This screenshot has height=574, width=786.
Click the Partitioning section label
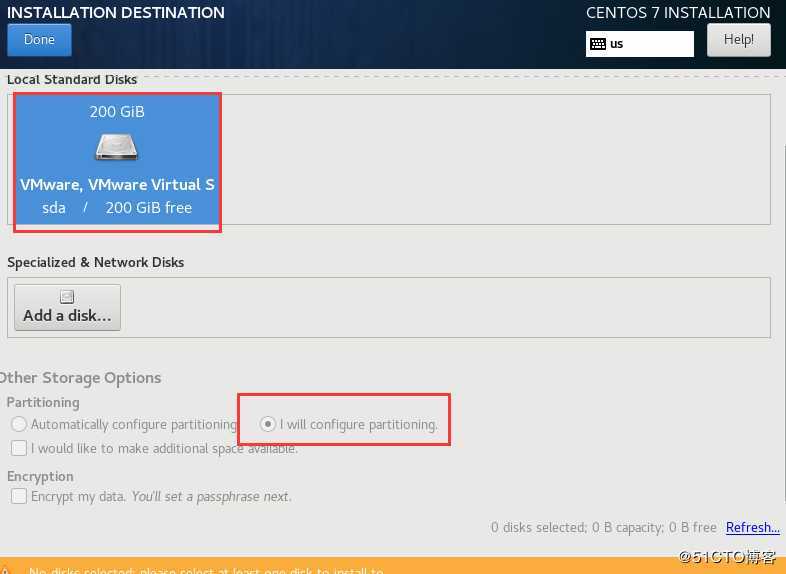click(x=43, y=403)
